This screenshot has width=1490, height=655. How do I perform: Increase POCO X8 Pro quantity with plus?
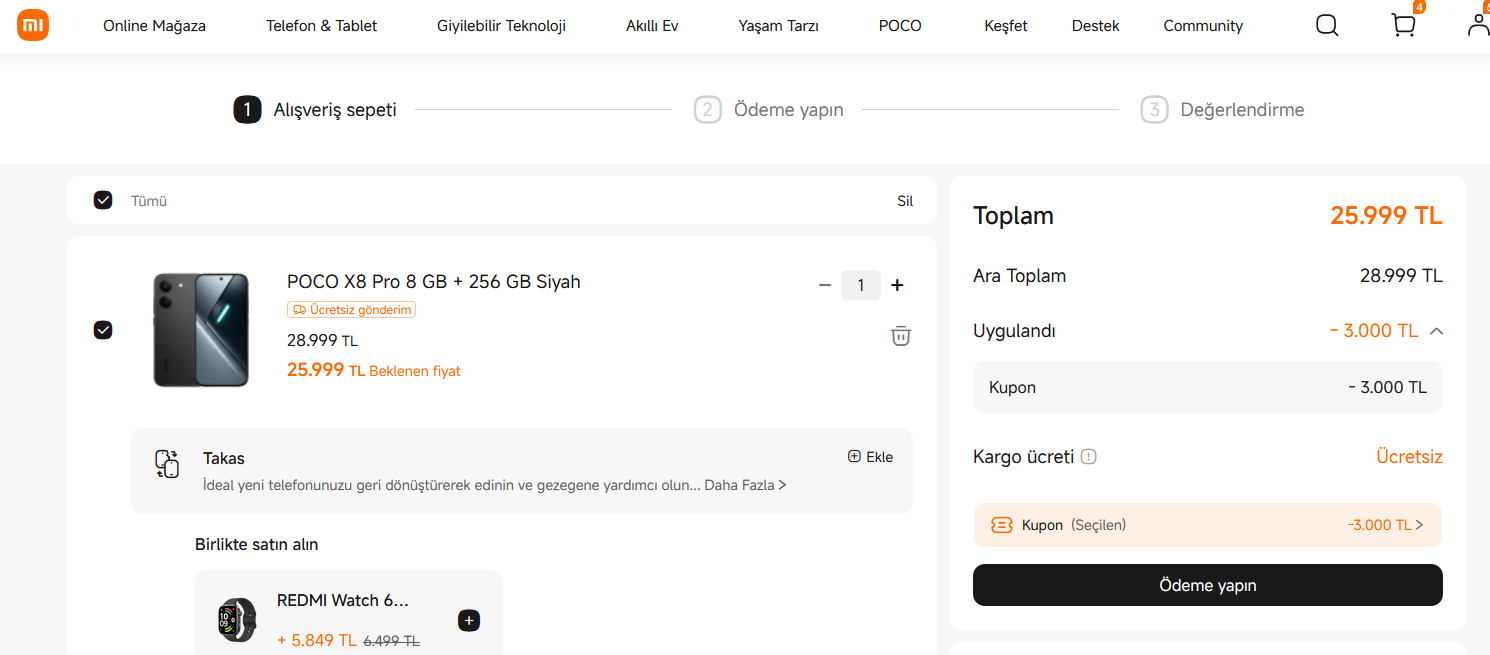897,285
